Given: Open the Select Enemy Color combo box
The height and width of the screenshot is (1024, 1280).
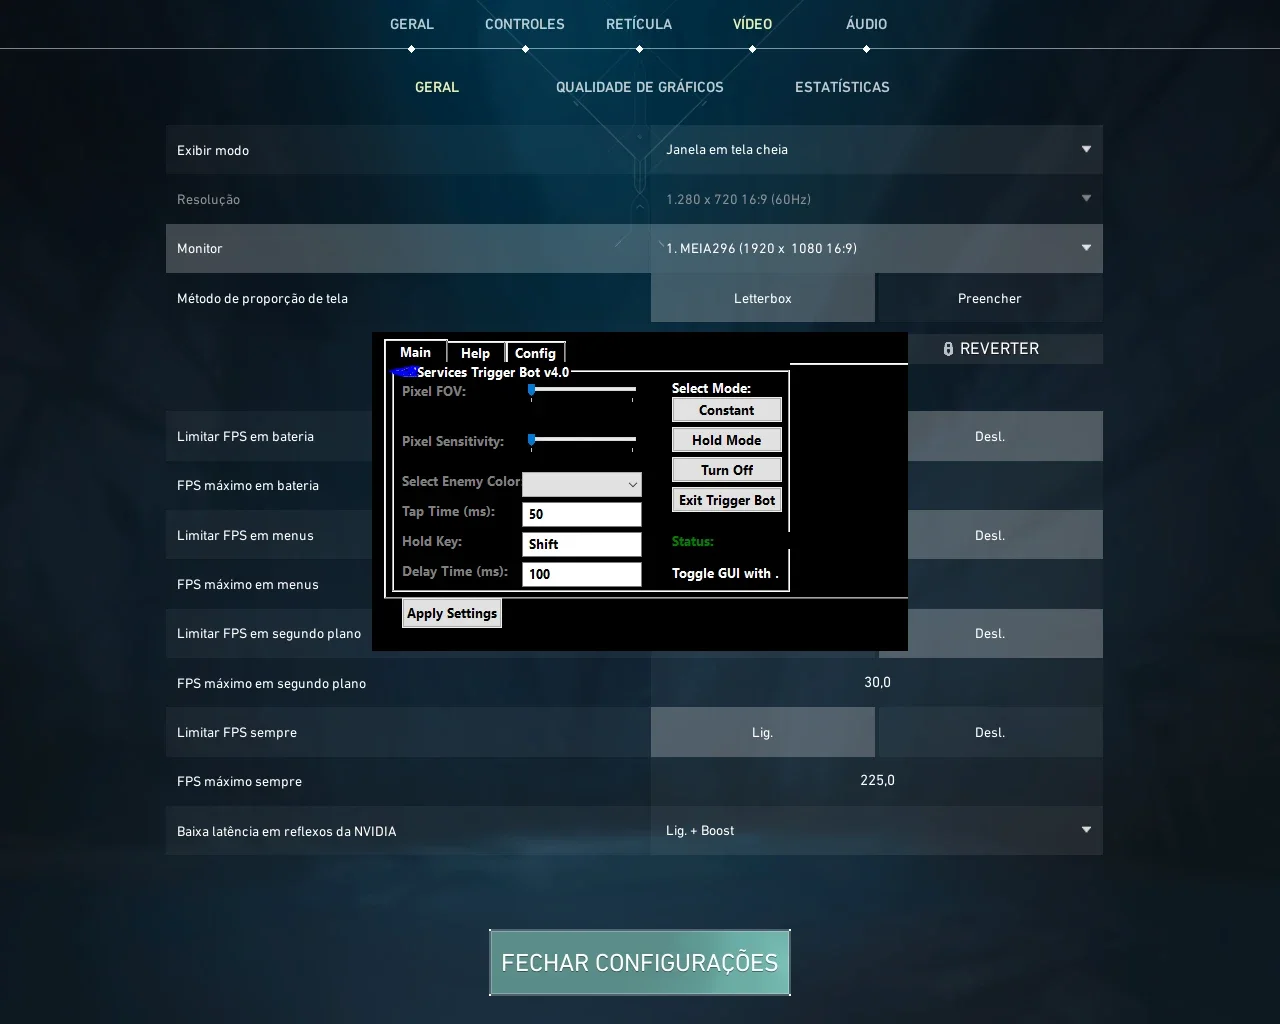Looking at the screenshot, I should [x=582, y=484].
